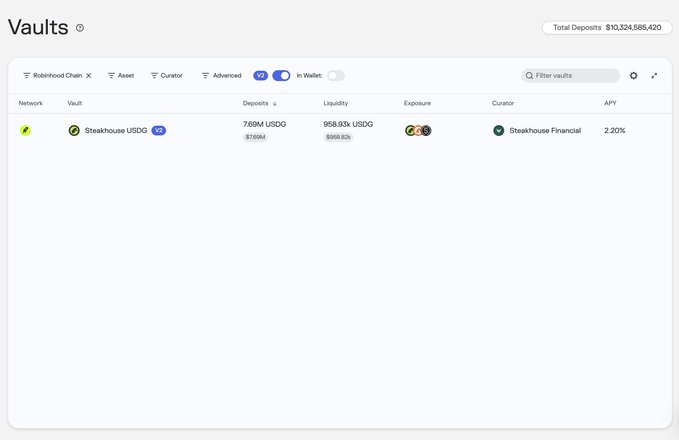Image resolution: width=679 pixels, height=440 pixels.
Task: Click the V2 label badge in filter bar
Action: click(x=260, y=75)
